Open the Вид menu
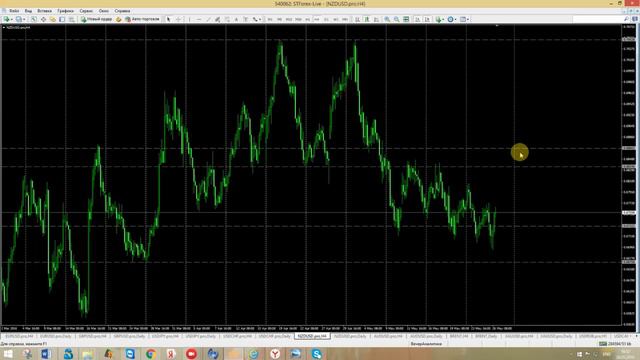Screen dimensions: 640x360 tap(28, 11)
